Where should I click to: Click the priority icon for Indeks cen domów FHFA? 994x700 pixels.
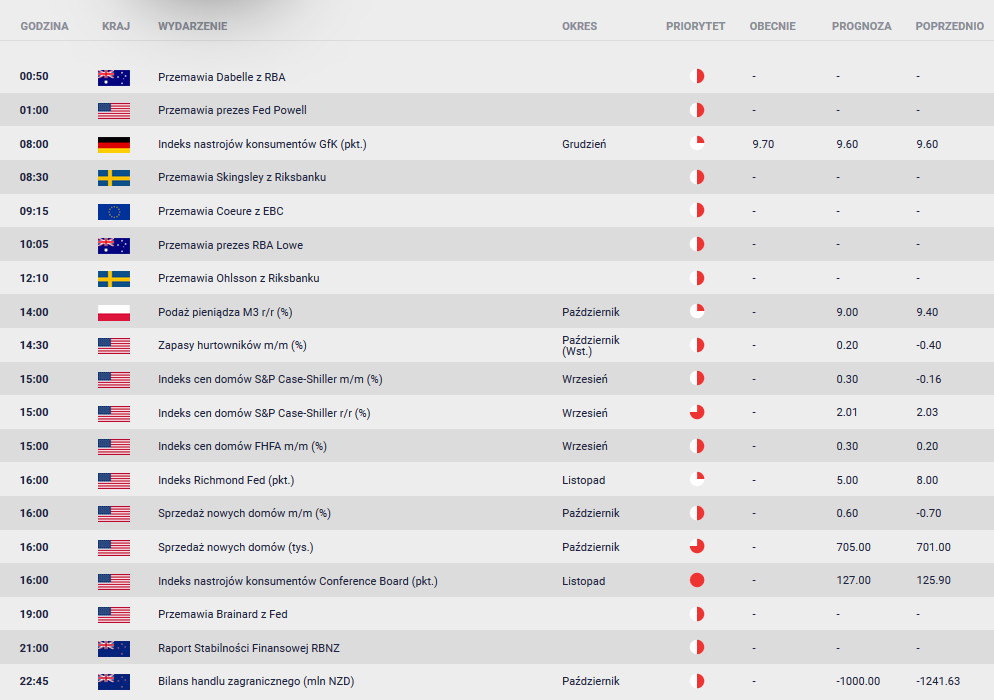[x=697, y=446]
